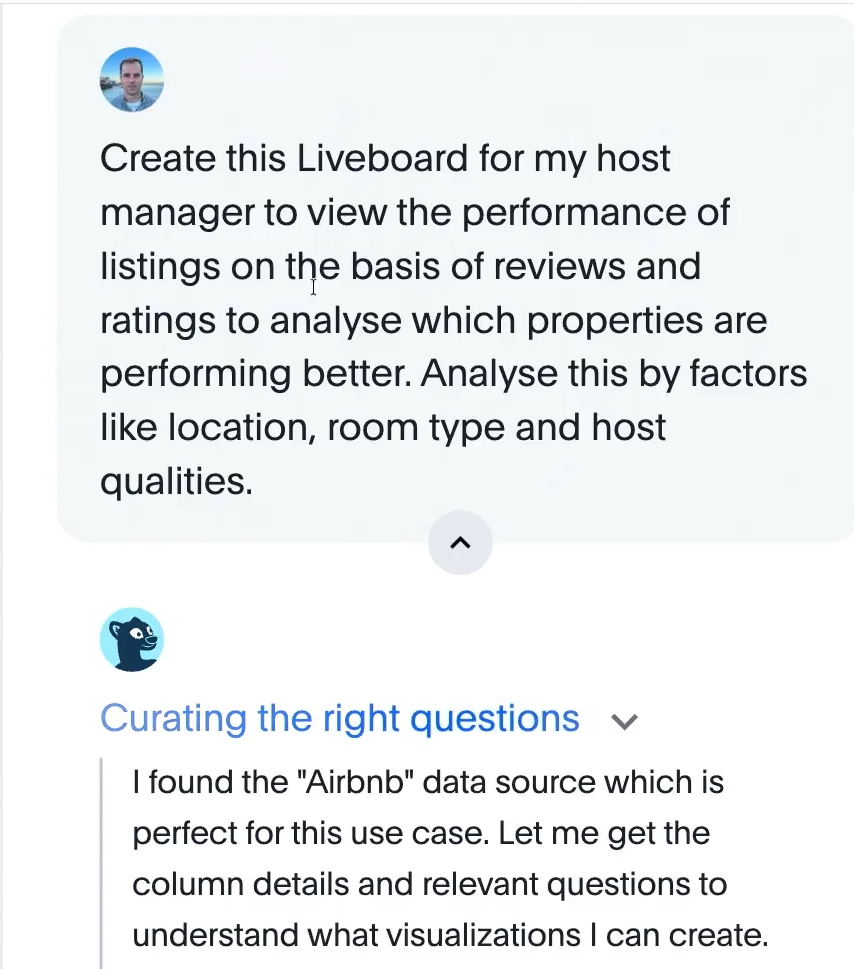Viewport: 854px width, 969px height.
Task: Click the vertical quote bar beside the reasoning
Action: click(x=102, y=860)
